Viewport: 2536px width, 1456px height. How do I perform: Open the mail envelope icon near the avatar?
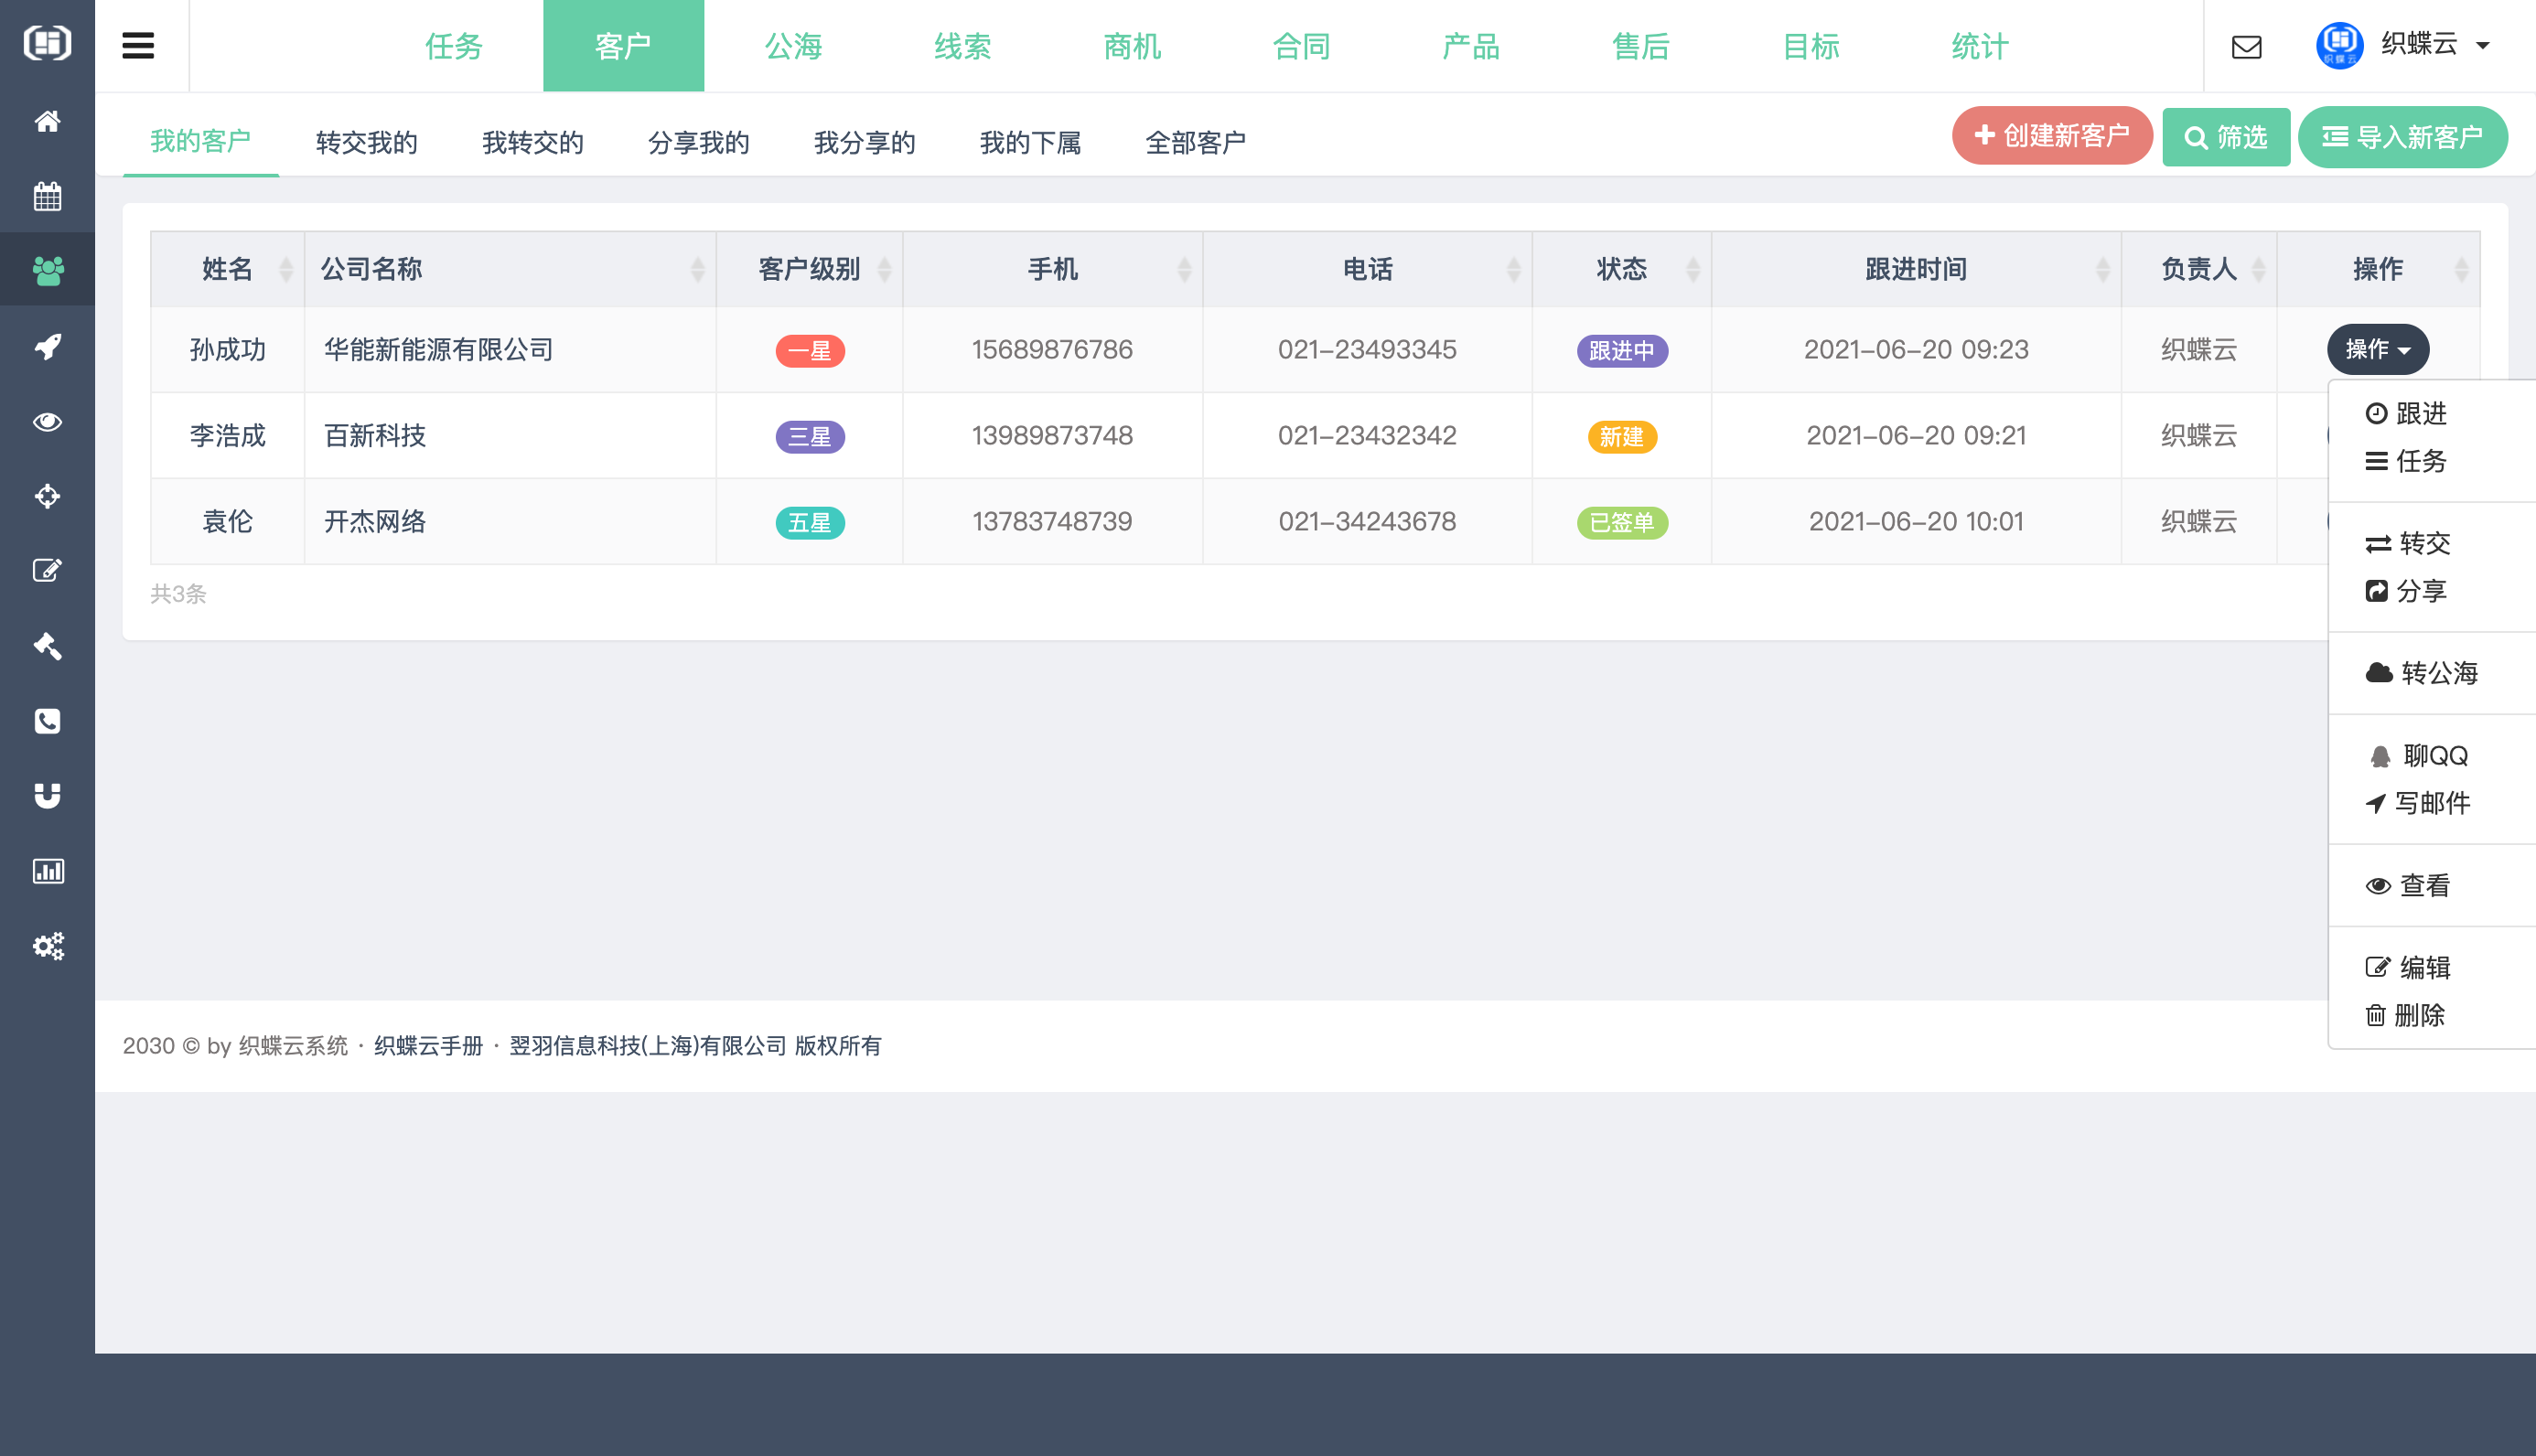click(2246, 46)
